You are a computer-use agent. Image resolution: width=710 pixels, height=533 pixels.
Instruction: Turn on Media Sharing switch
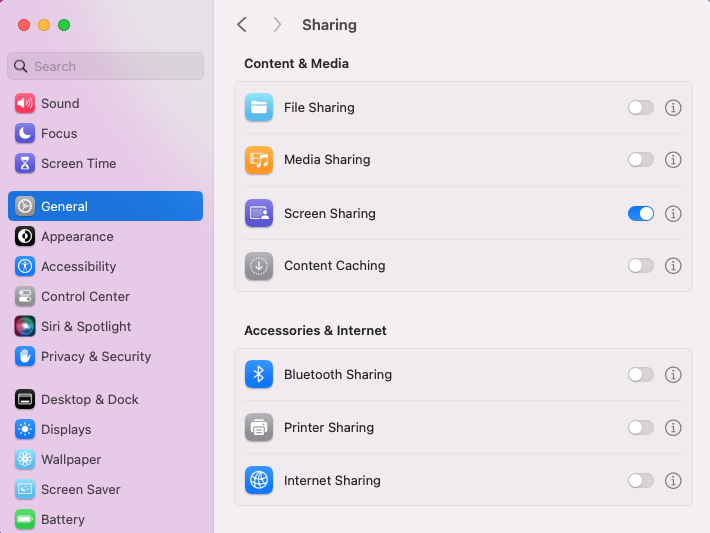(641, 160)
